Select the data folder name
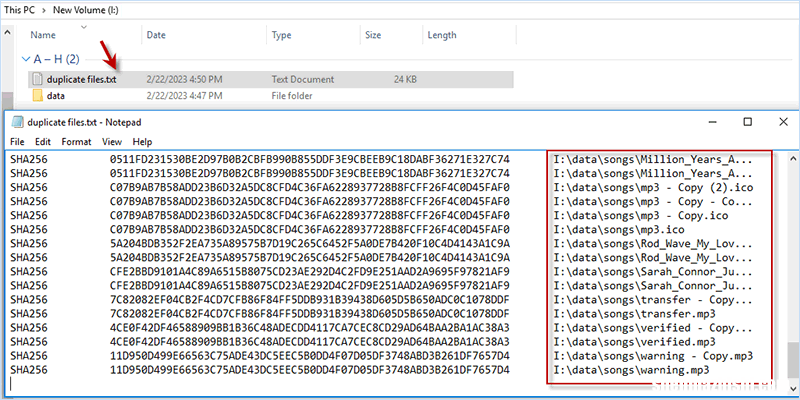The height and width of the screenshot is (400, 800). pos(55,95)
